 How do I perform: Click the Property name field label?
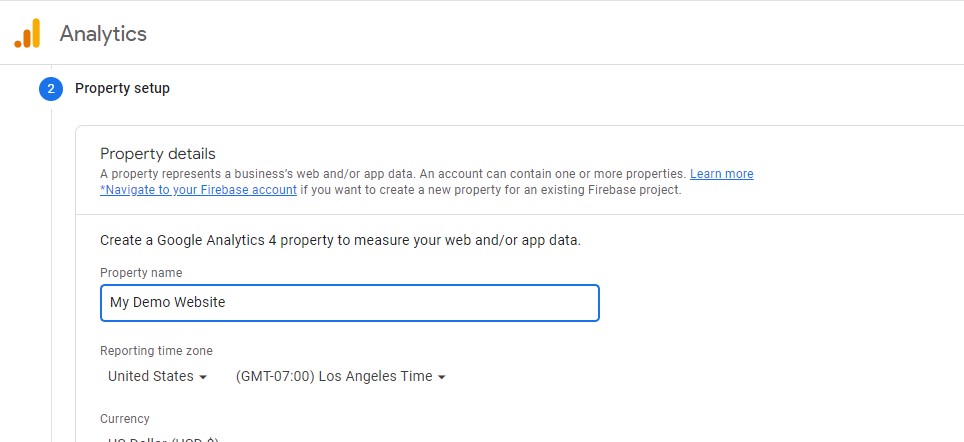coord(141,272)
